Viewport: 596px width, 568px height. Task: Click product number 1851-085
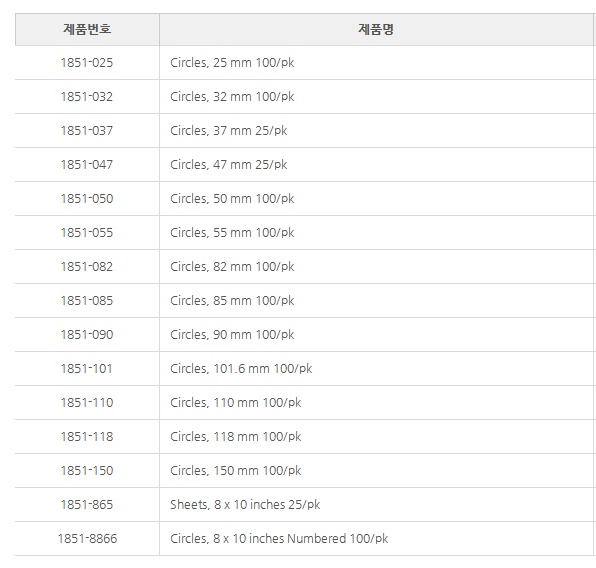click(87, 301)
